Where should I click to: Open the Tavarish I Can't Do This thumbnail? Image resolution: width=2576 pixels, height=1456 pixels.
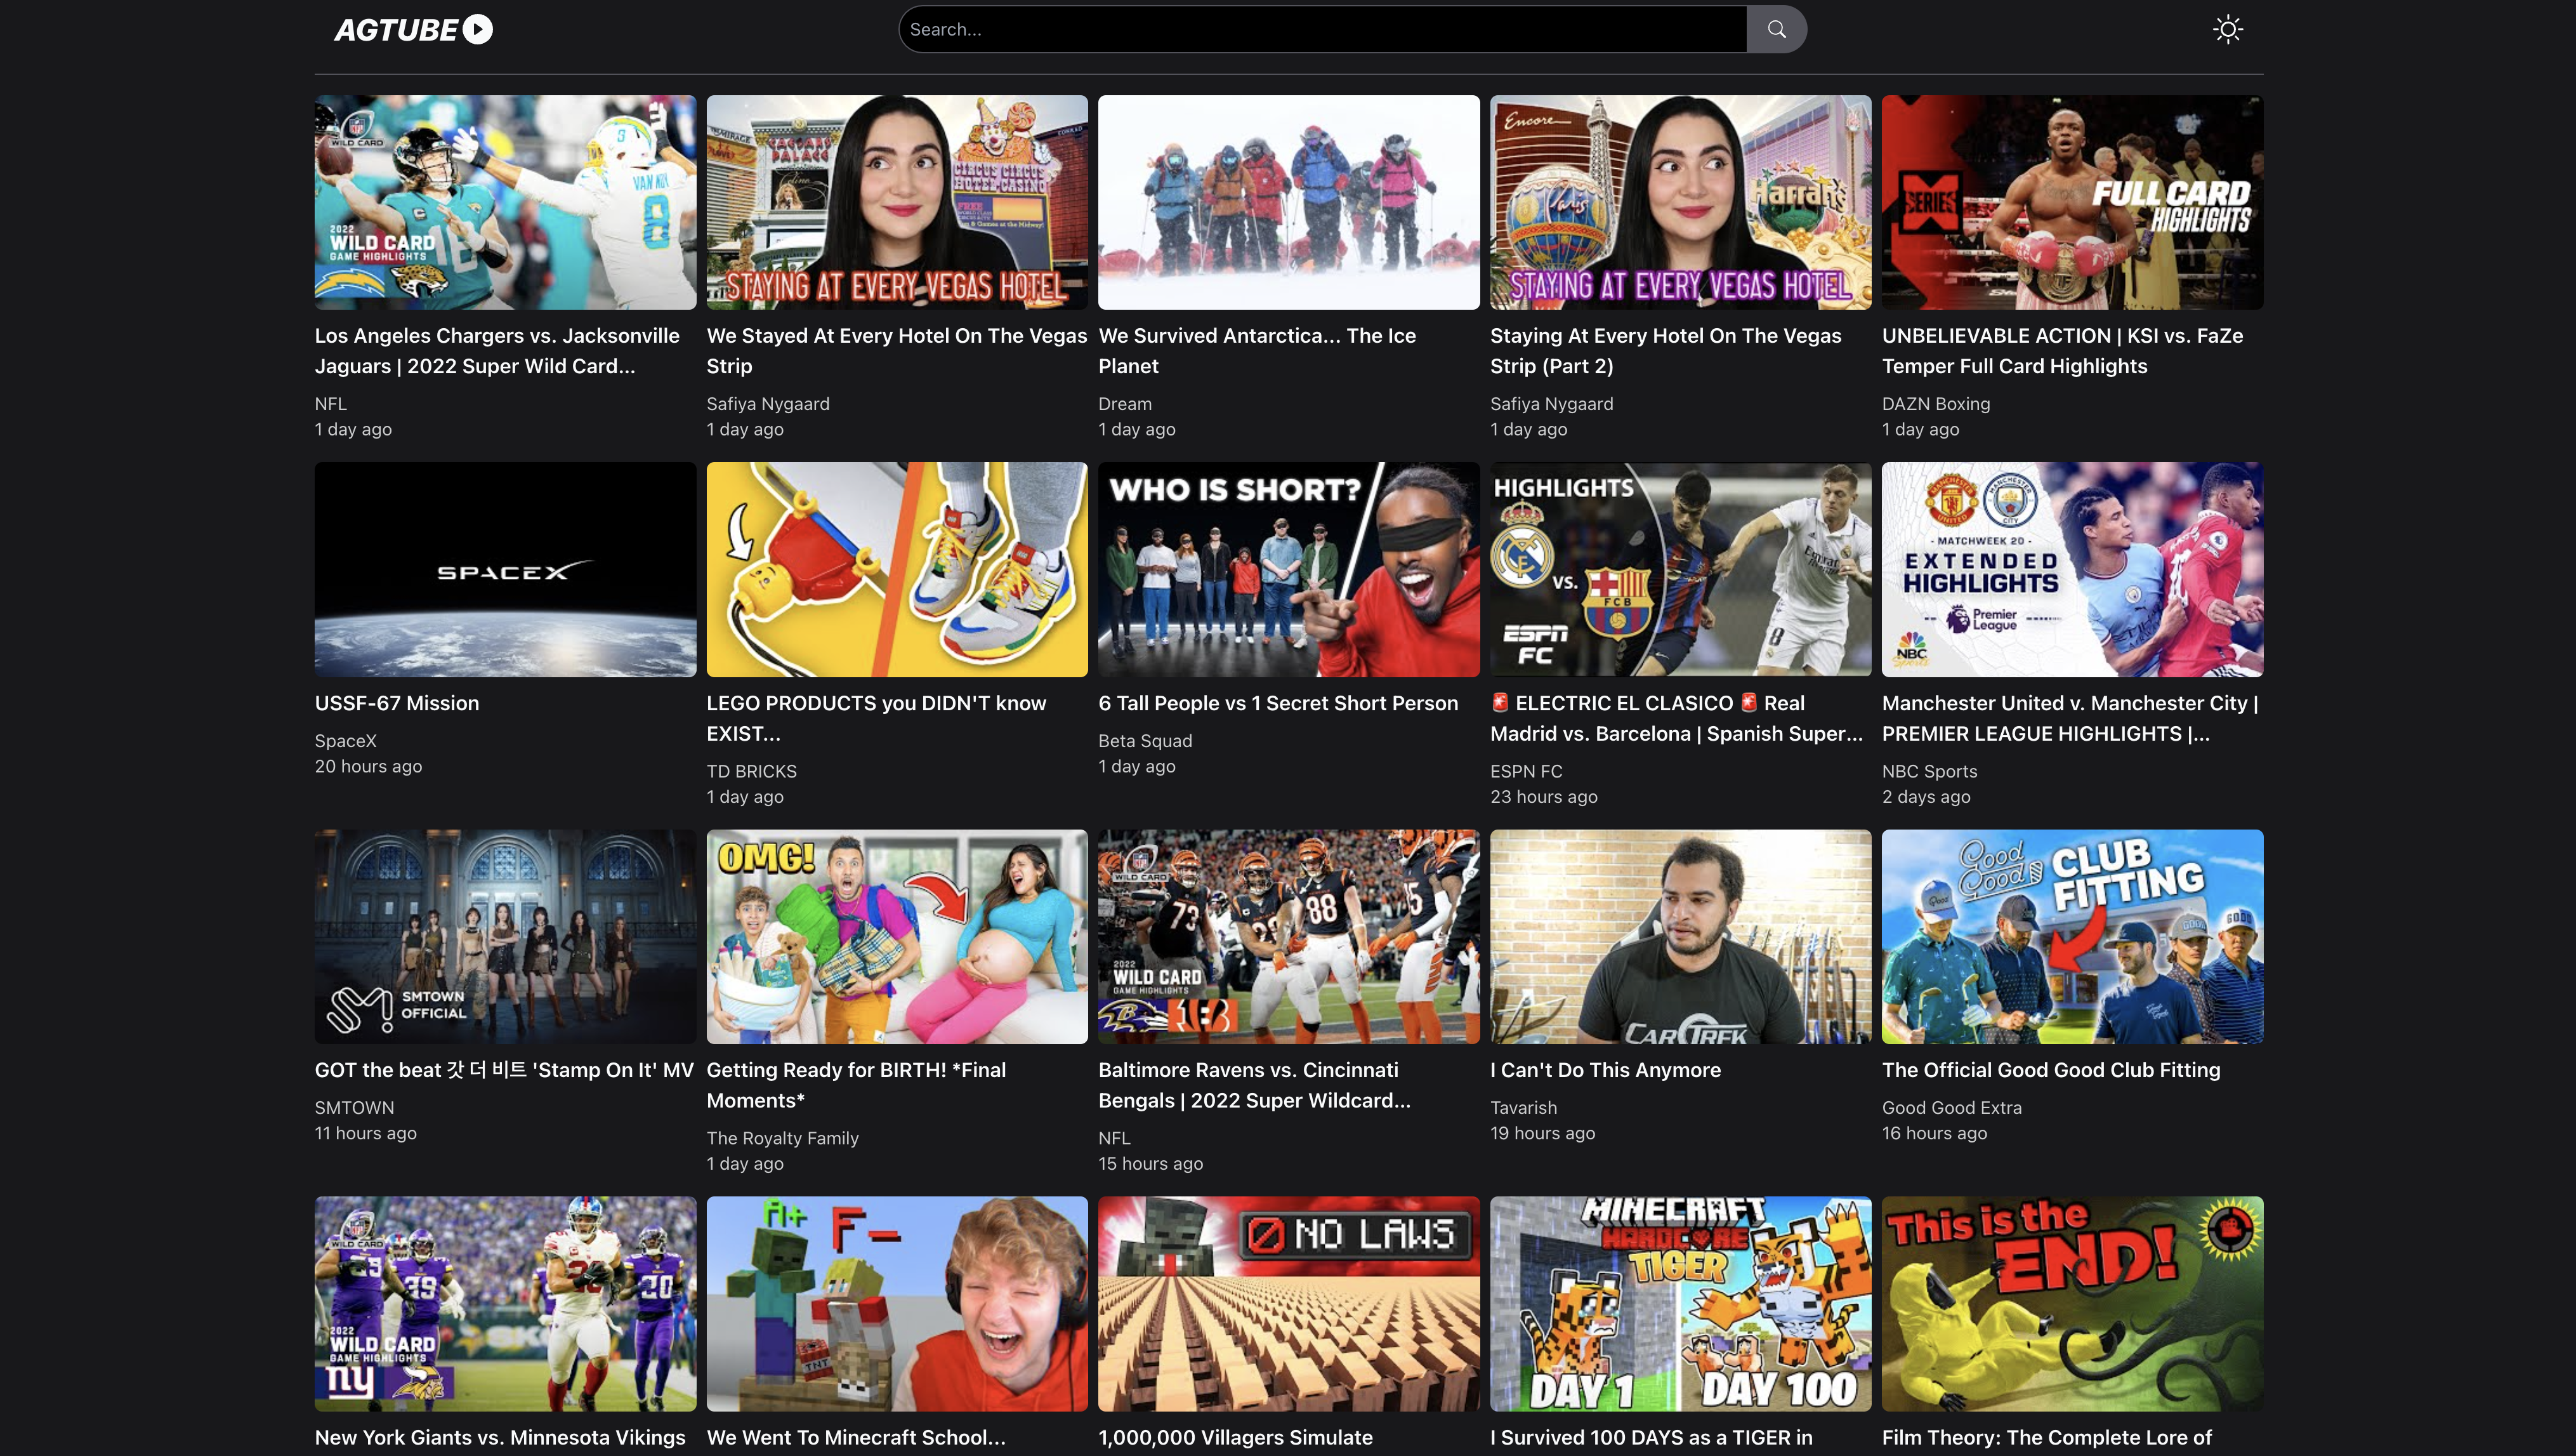click(x=1680, y=936)
